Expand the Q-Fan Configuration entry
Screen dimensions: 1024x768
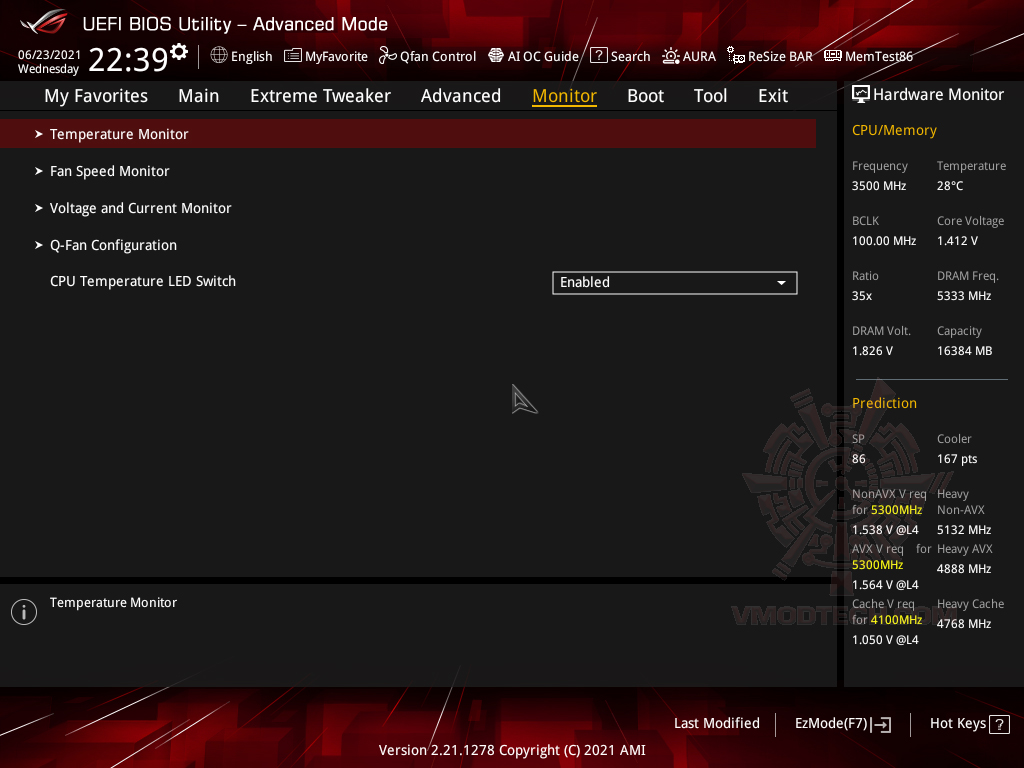tap(113, 244)
